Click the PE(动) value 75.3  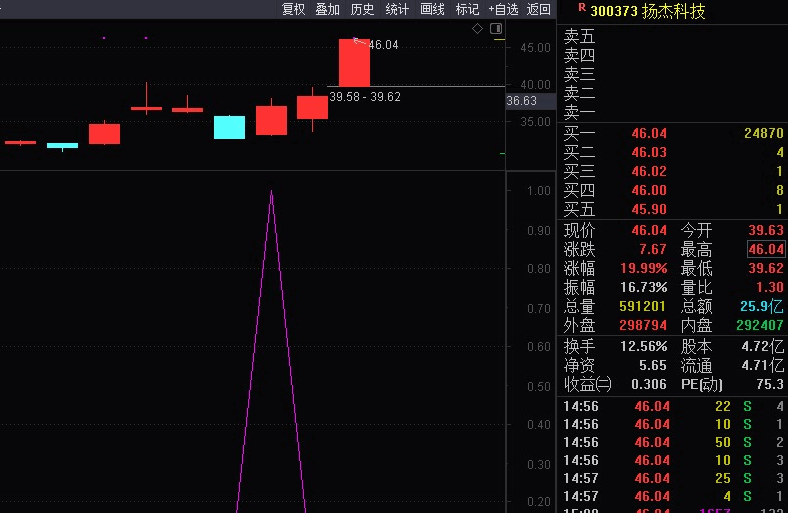(769, 384)
